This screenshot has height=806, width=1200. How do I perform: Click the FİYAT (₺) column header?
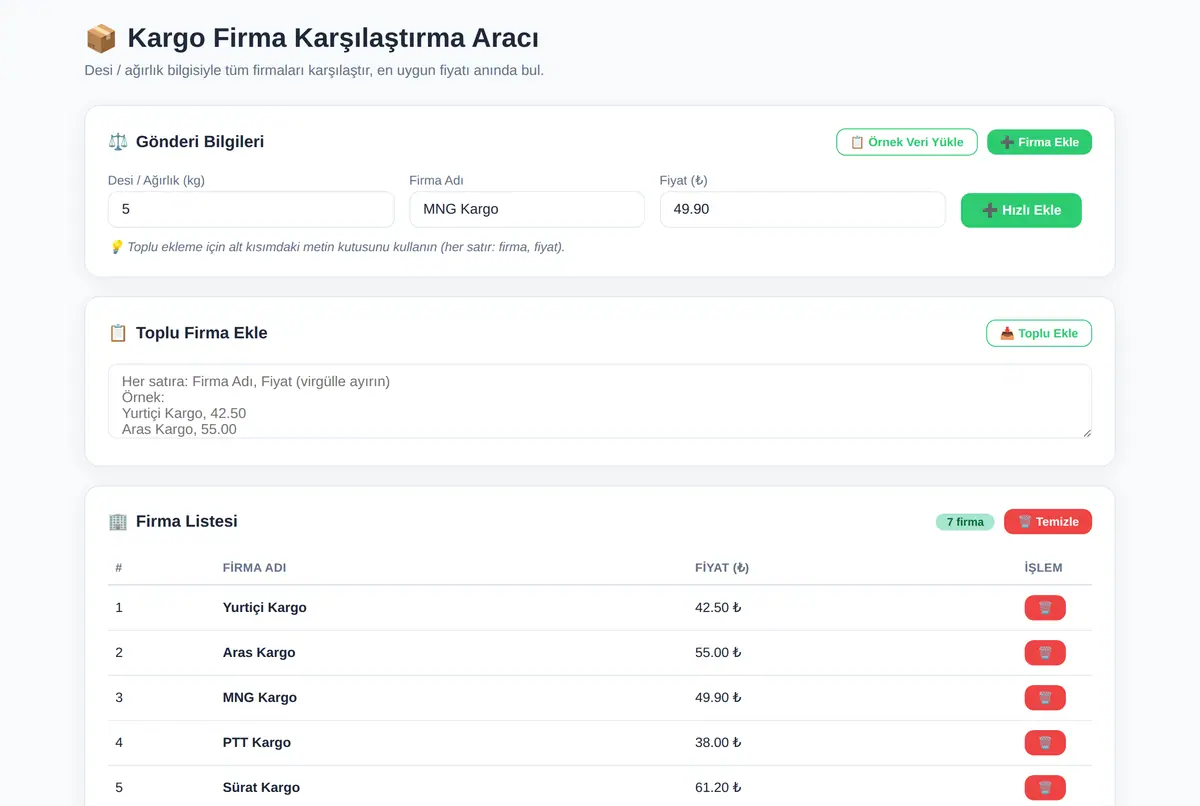(722, 568)
